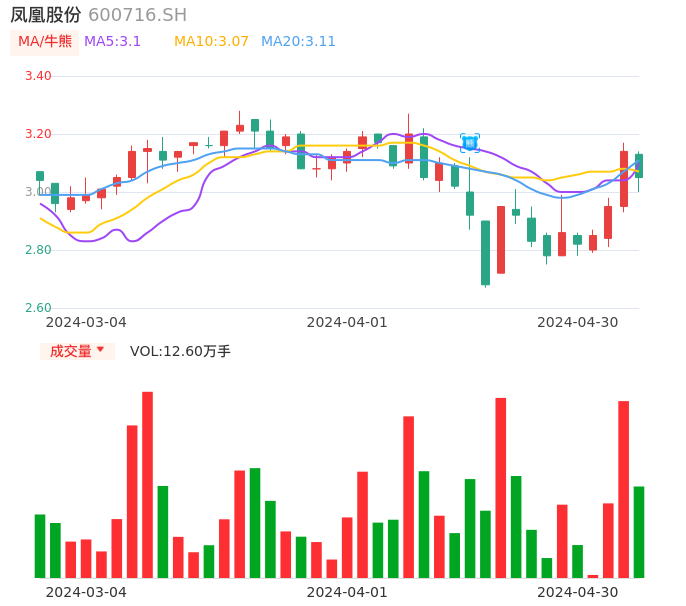Click the 凤凰股份 stock name
The width and height of the screenshot is (686, 606).
[46, 15]
